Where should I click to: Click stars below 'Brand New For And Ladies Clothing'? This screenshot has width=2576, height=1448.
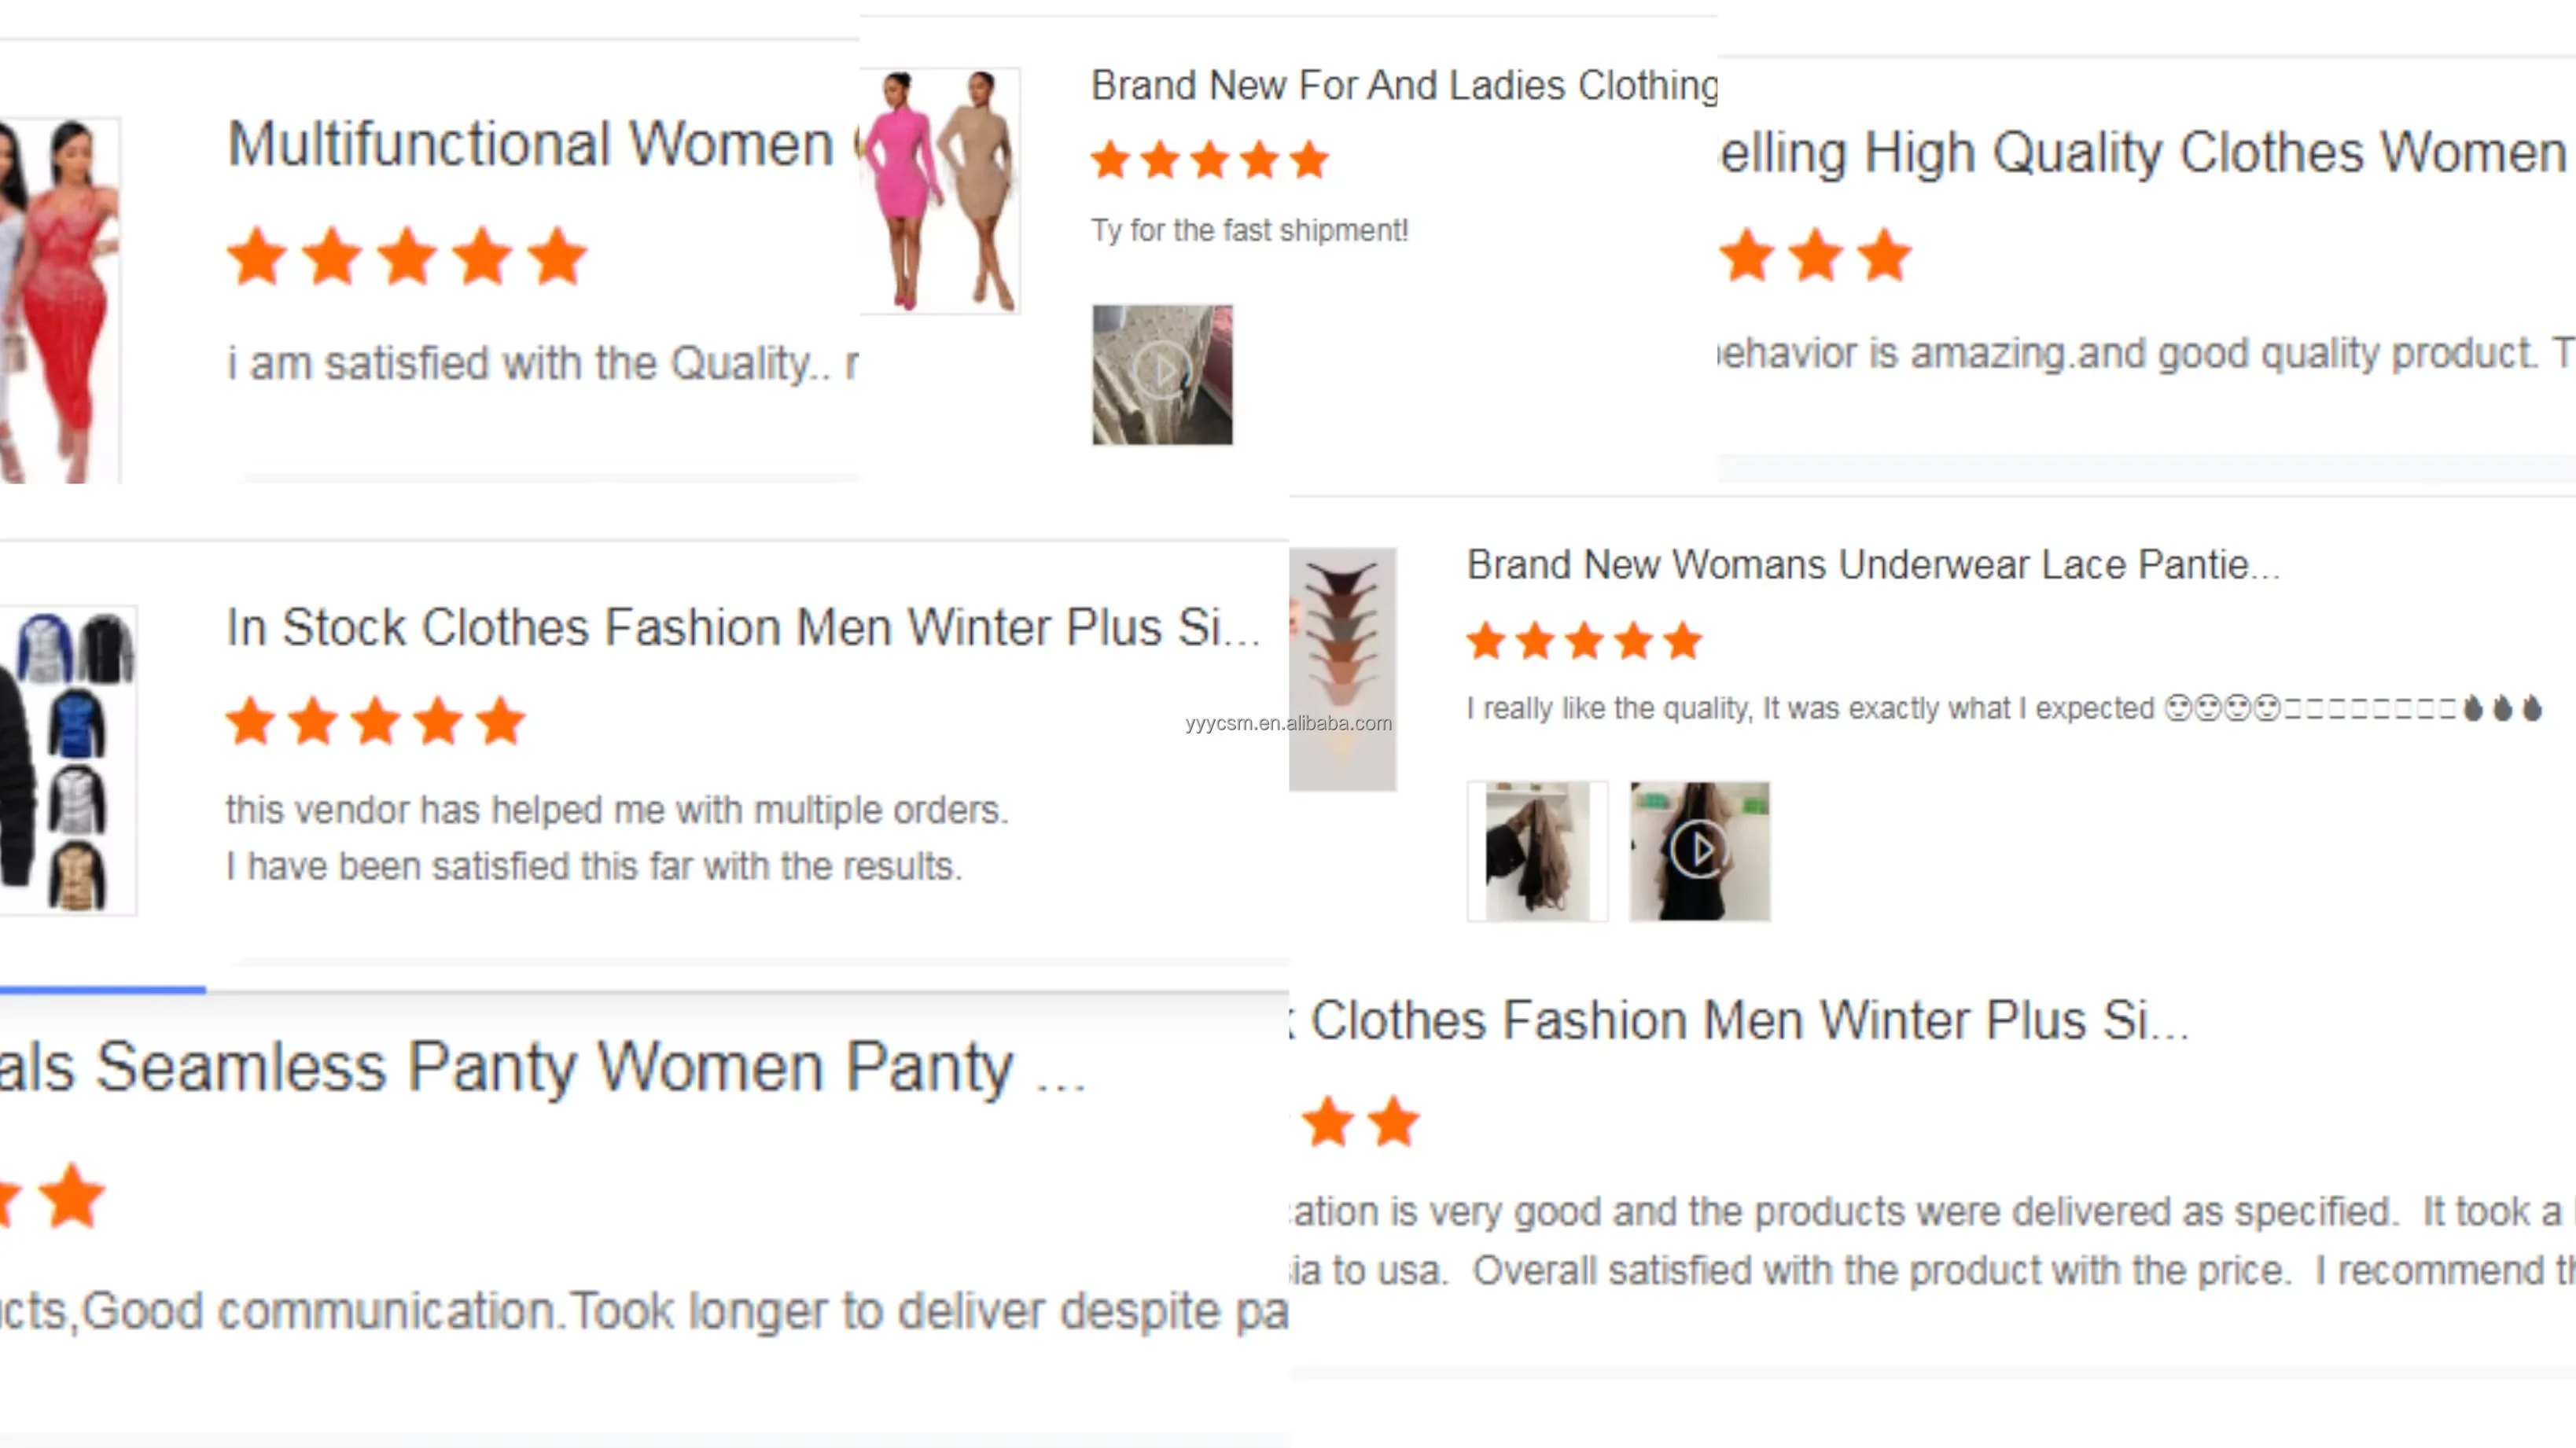1209,160
